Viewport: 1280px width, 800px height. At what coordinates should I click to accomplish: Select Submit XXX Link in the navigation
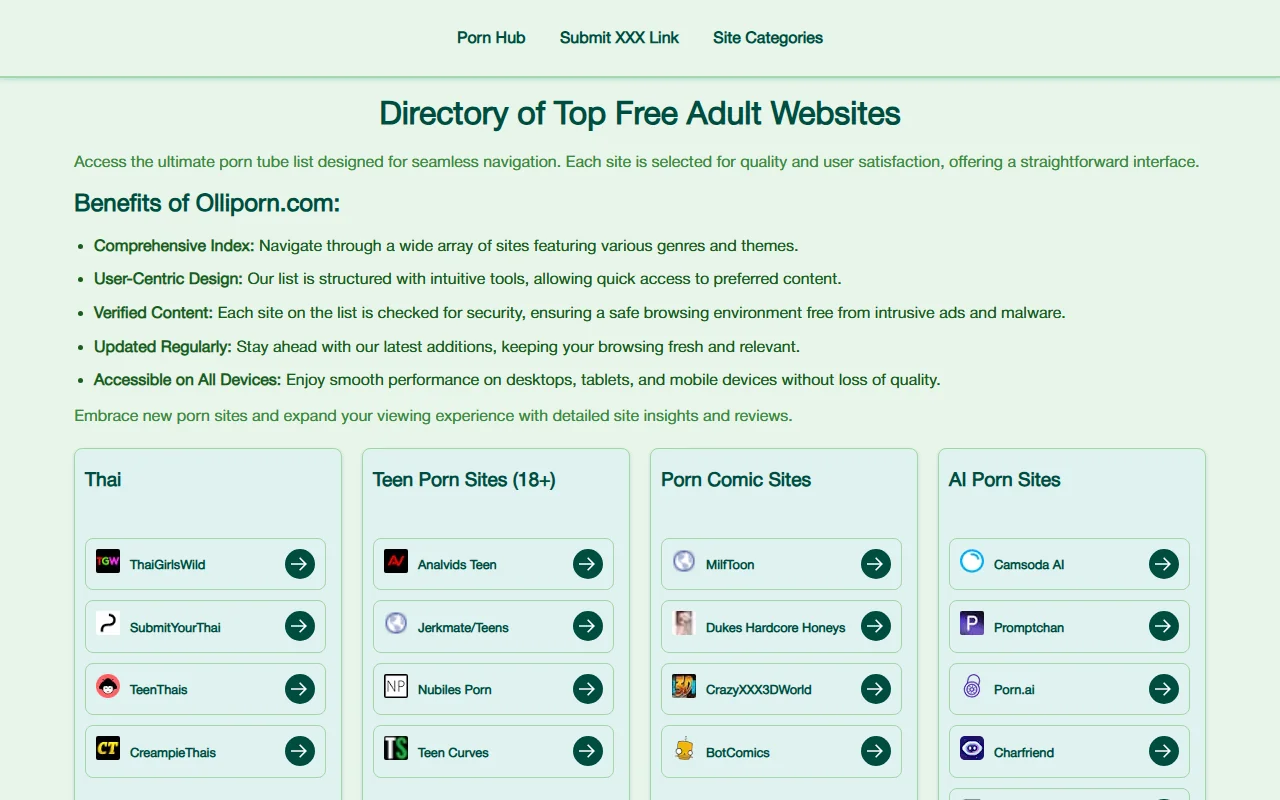[619, 37]
